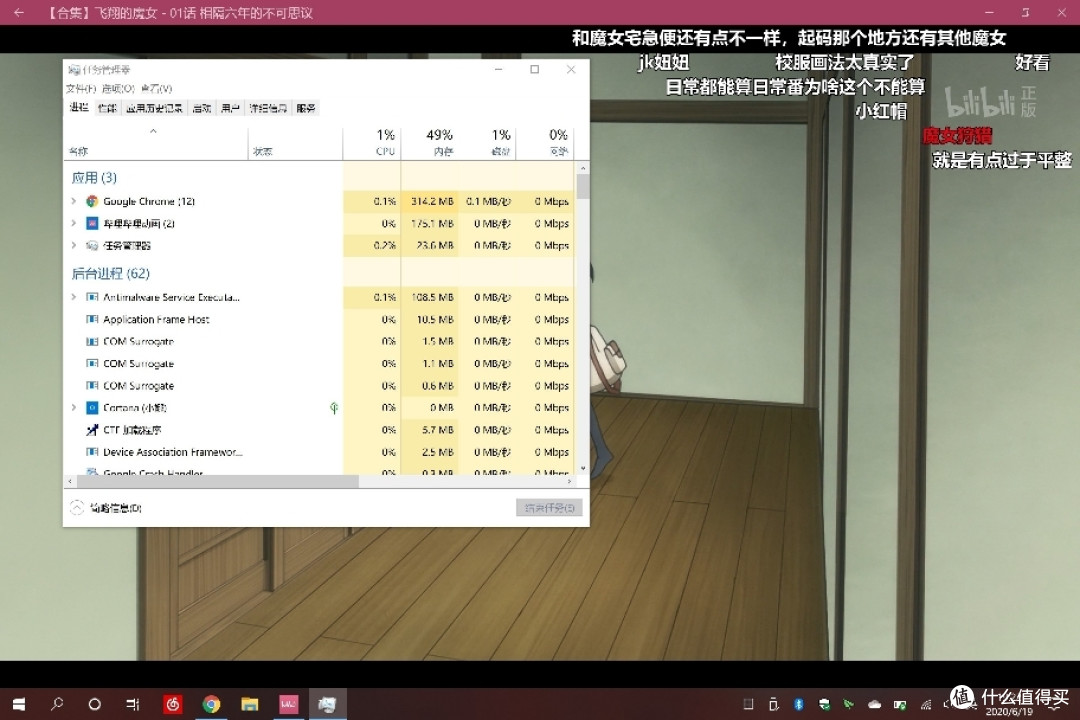Screen dimensions: 1080x720
Task: Click the network signal tray icon
Action: [x=926, y=704]
